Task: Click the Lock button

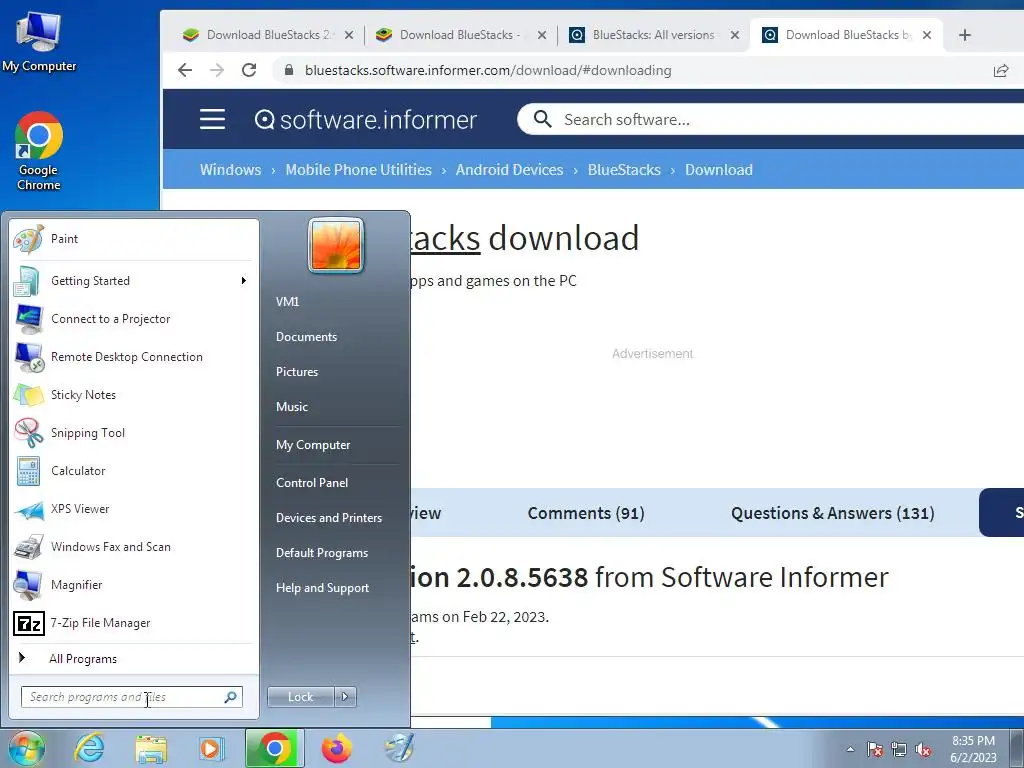Action: tap(300, 697)
